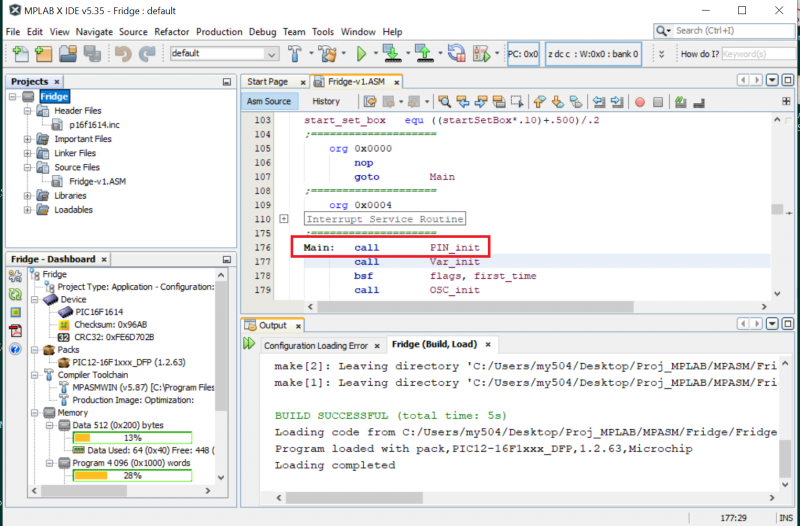Viewport: 800px width, 526px height.
Task: Click the green Run Project arrow
Action: pyautogui.click(x=362, y=53)
